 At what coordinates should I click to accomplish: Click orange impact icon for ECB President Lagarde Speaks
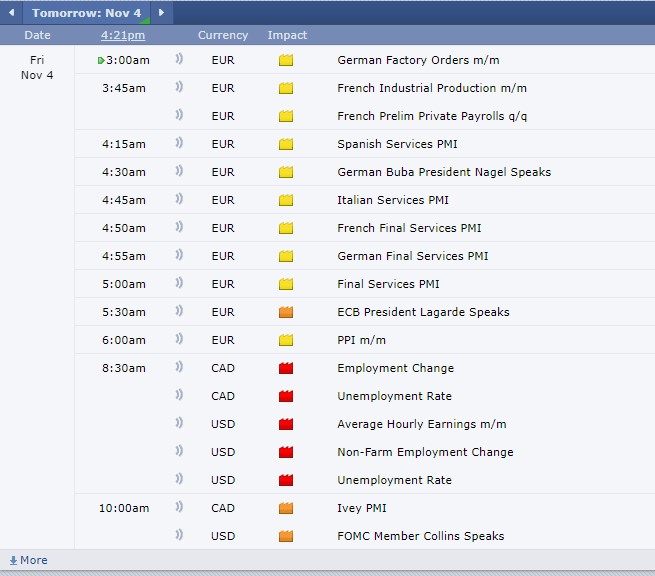[x=286, y=312]
